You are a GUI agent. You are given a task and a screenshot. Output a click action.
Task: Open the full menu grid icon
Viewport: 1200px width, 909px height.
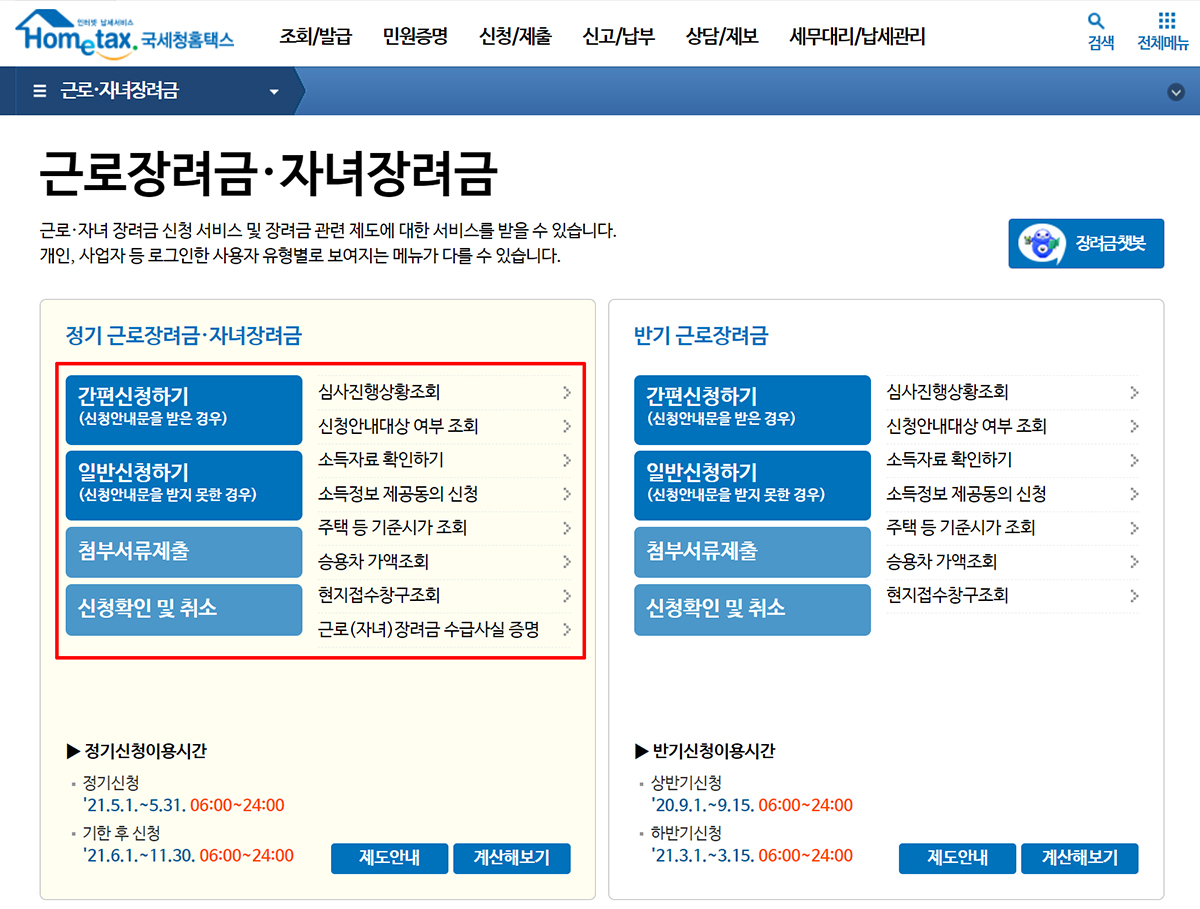[1166, 20]
